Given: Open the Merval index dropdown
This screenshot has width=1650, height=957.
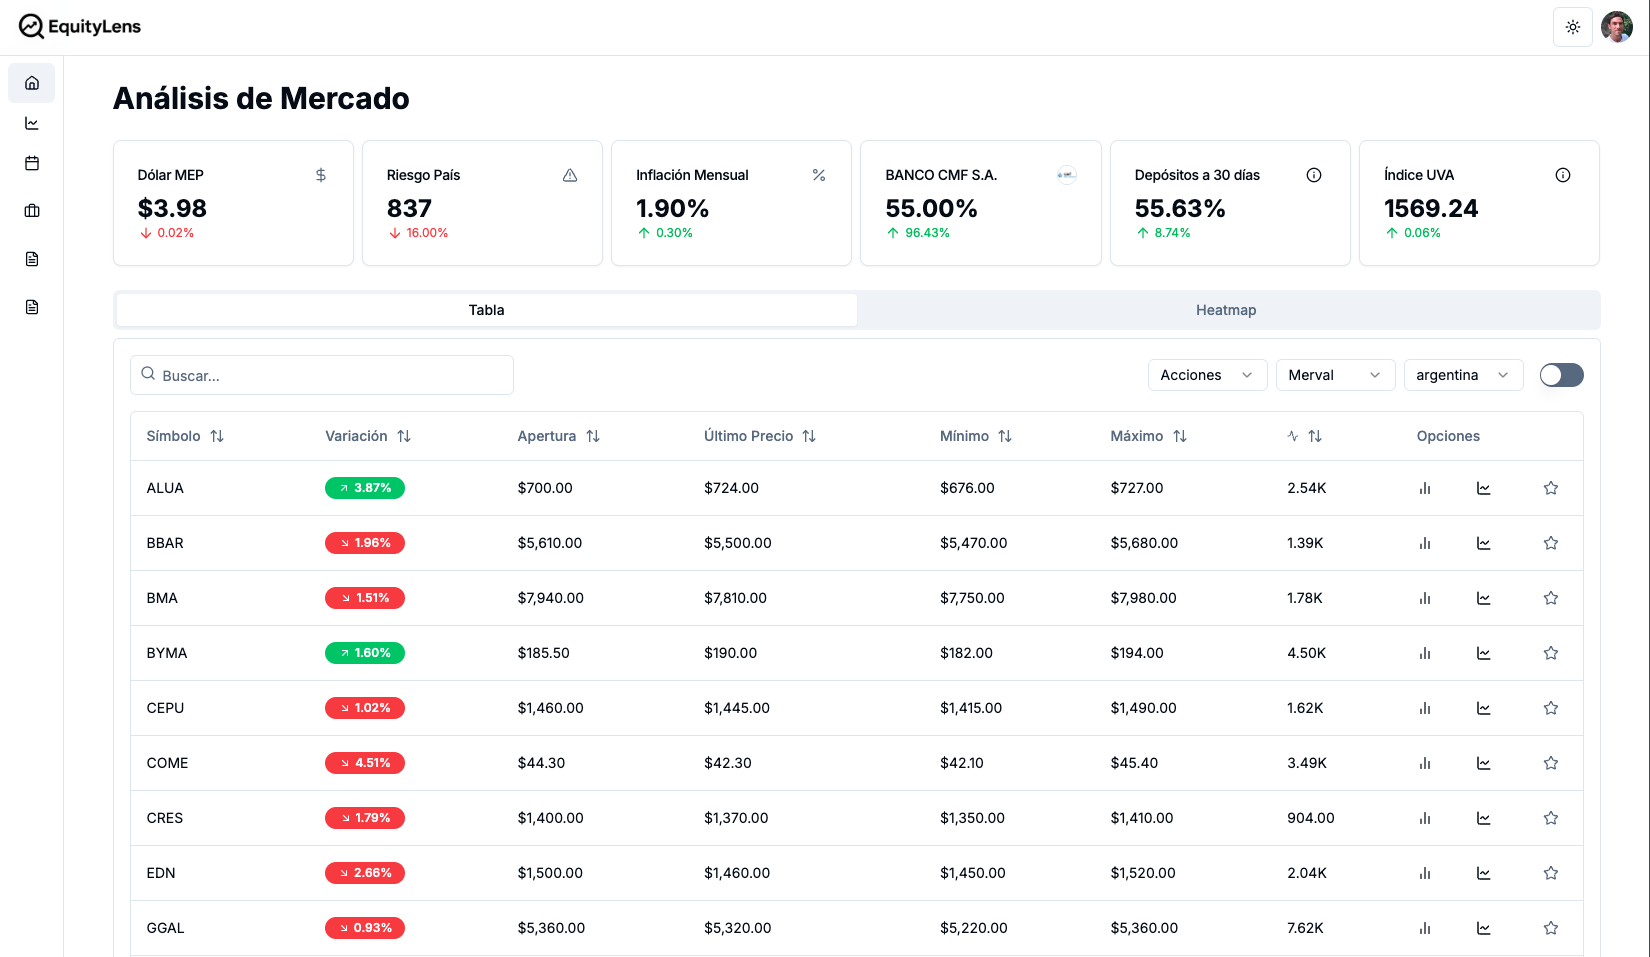Looking at the screenshot, I should (x=1335, y=375).
